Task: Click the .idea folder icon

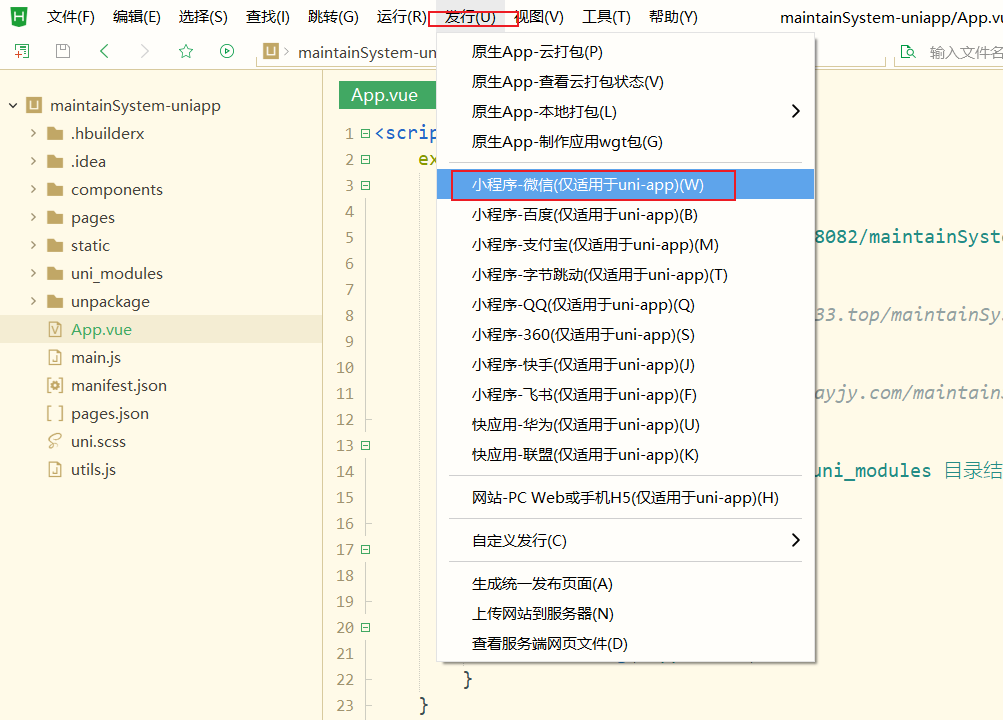Action: [56, 161]
